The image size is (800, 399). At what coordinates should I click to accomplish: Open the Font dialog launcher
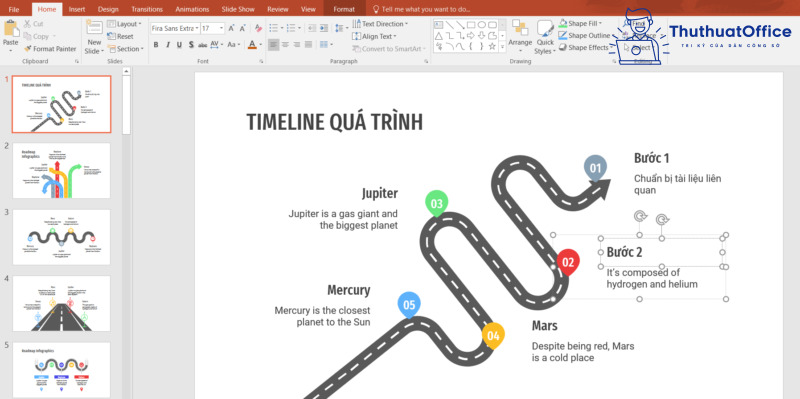click(x=261, y=61)
